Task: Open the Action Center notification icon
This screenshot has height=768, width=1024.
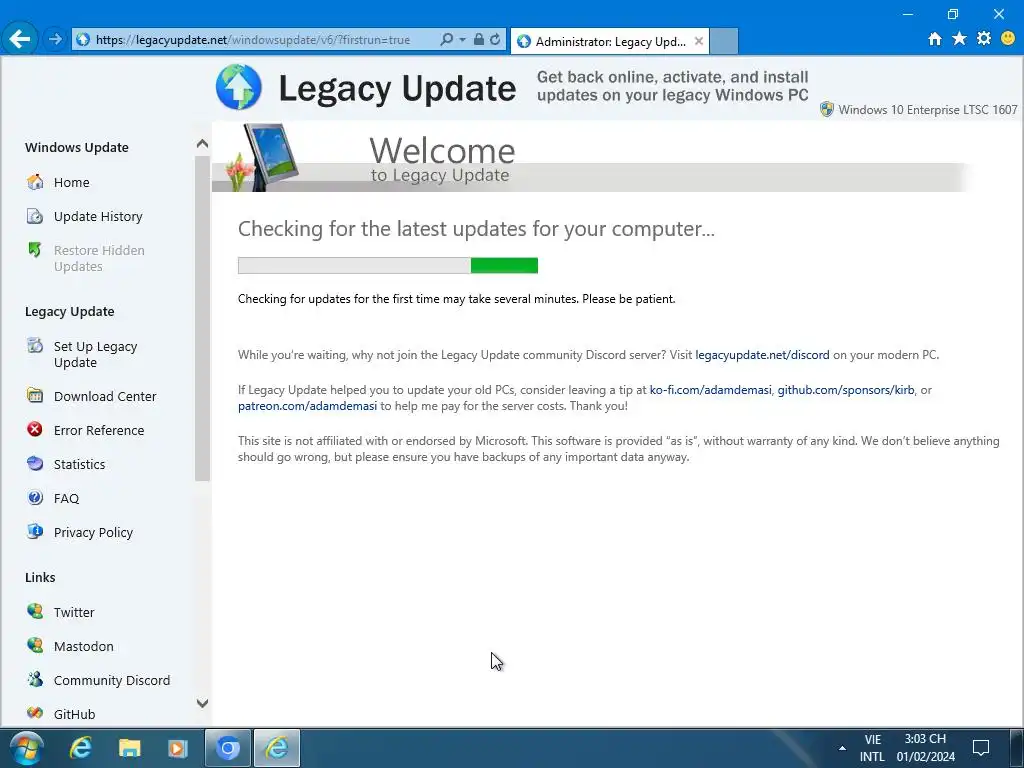Action: (x=981, y=748)
